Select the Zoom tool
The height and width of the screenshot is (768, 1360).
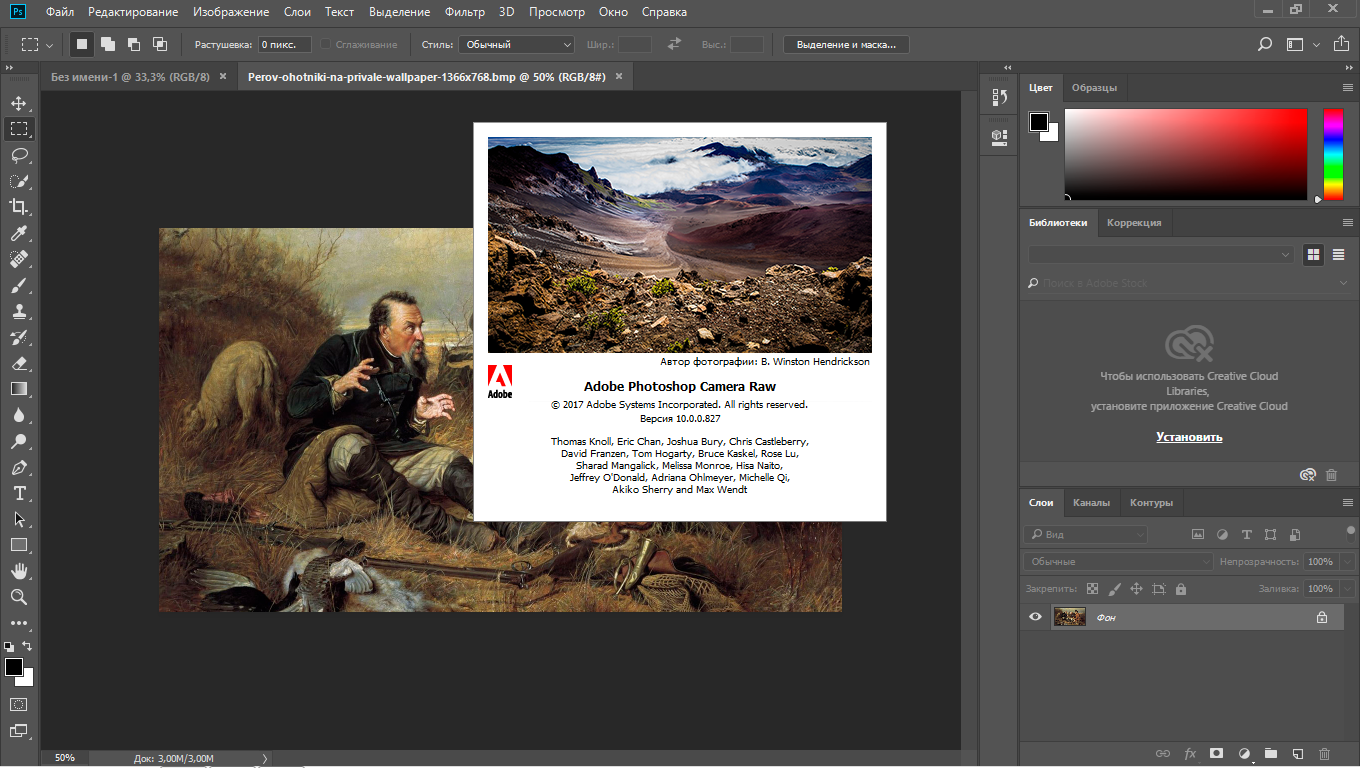[x=19, y=597]
